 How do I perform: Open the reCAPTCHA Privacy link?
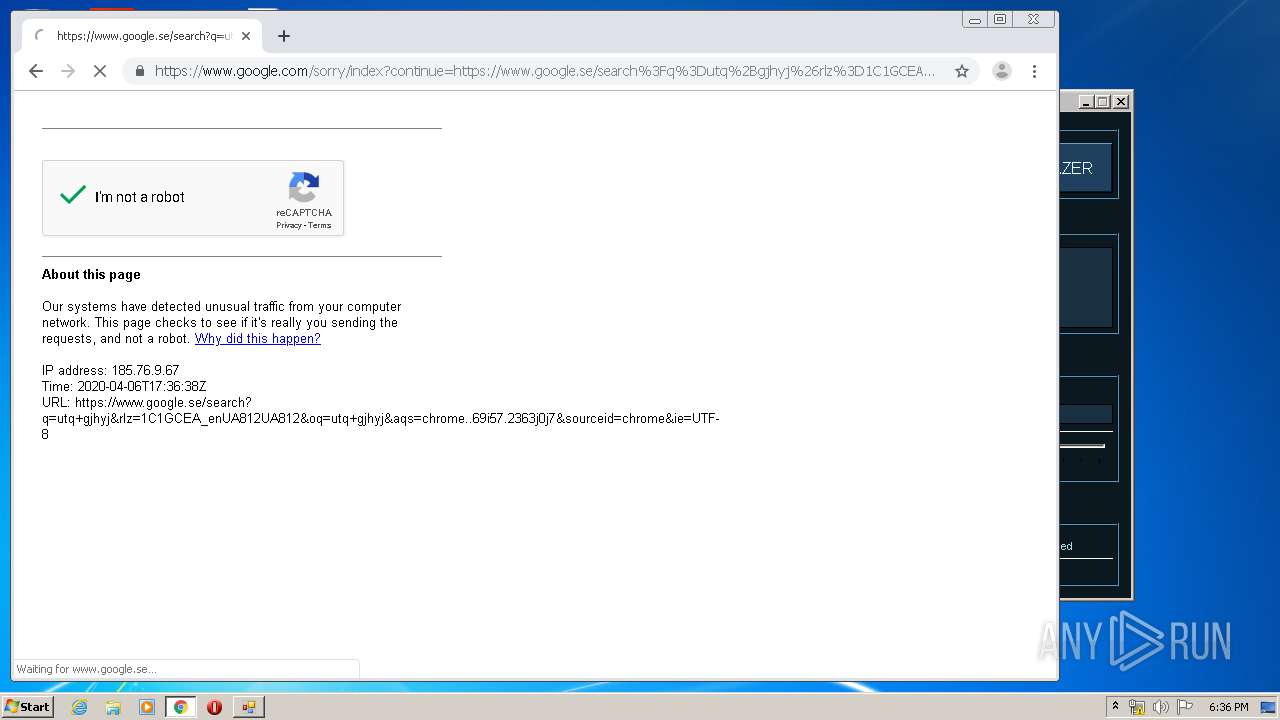click(288, 225)
